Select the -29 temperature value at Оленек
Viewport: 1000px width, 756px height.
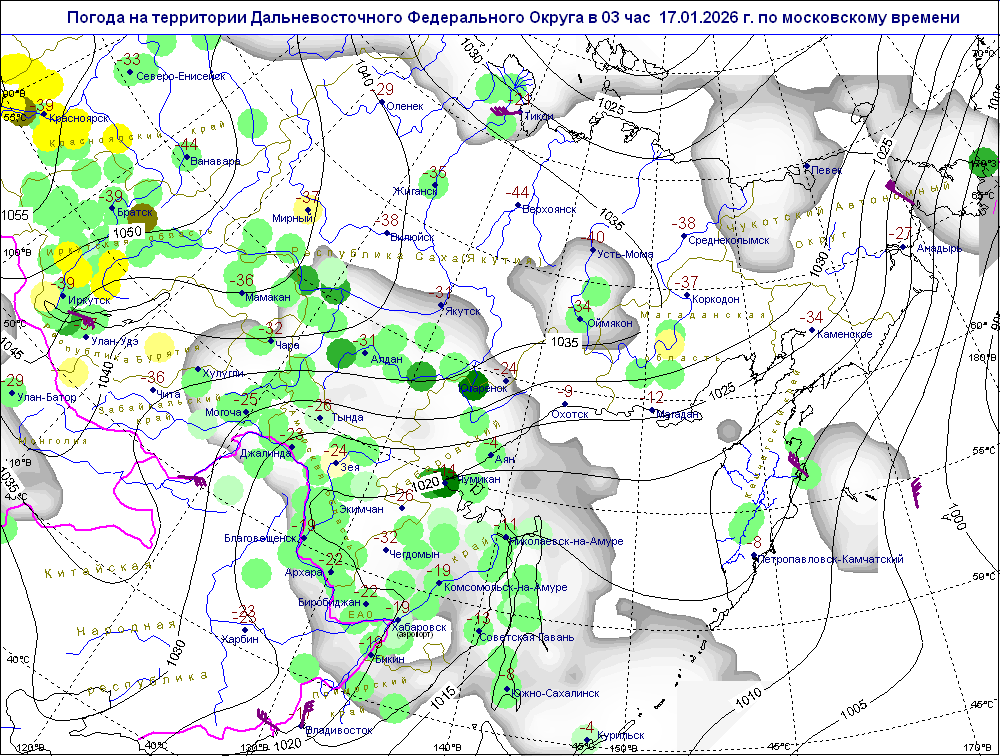click(x=382, y=90)
